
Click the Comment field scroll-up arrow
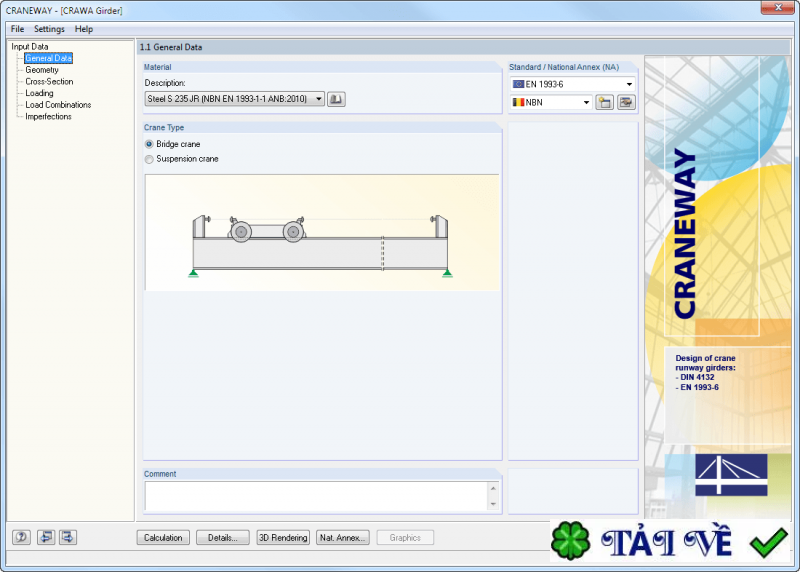pyautogui.click(x=493, y=488)
